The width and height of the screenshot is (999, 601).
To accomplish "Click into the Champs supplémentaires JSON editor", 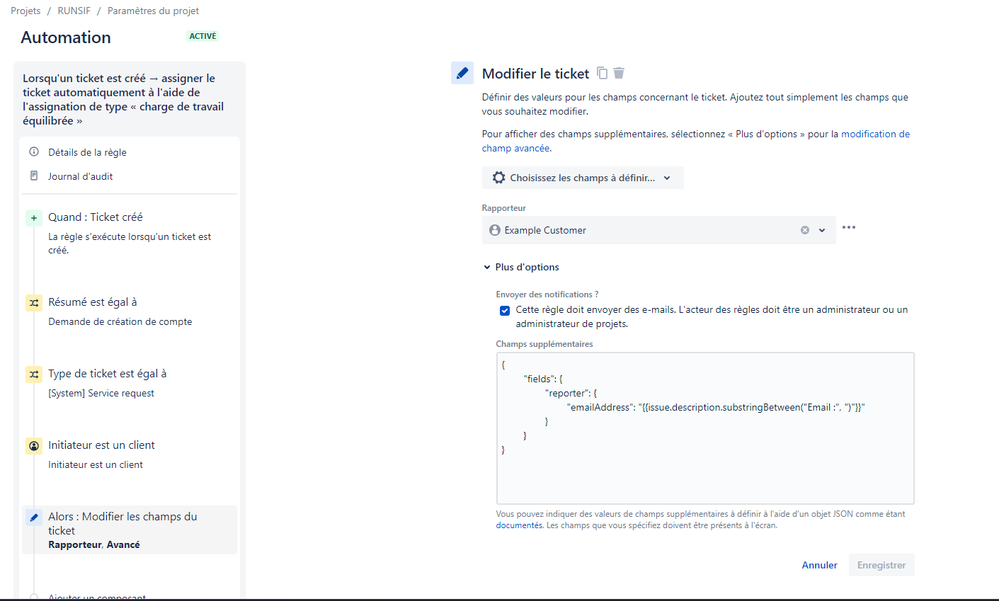I will (x=705, y=428).
